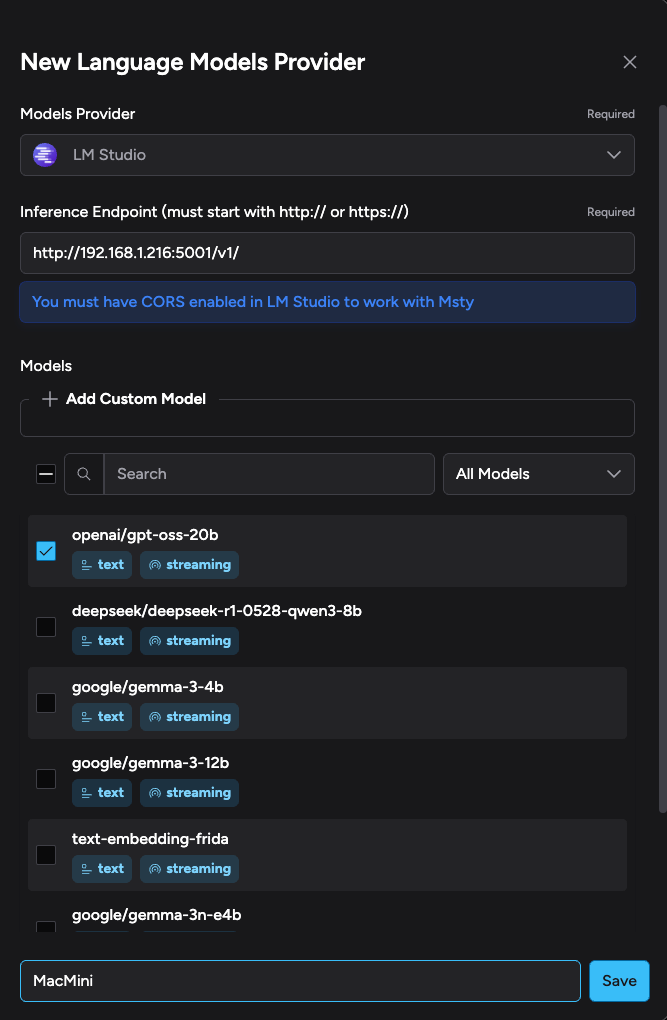Image resolution: width=667 pixels, height=1020 pixels.
Task: Click the MacMini provider name field
Action: tap(300, 981)
